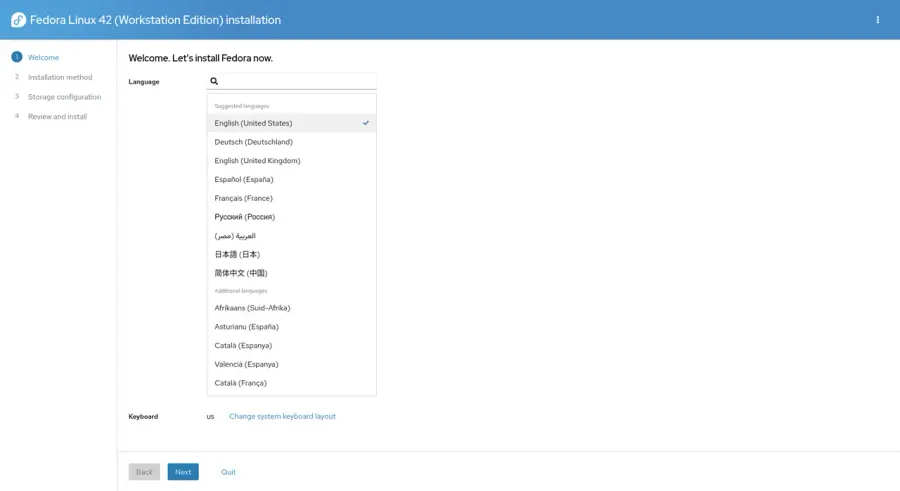Viewport: 900px width, 491px height.
Task: Click the 'us' keyboard value text
Action: pos(210,417)
